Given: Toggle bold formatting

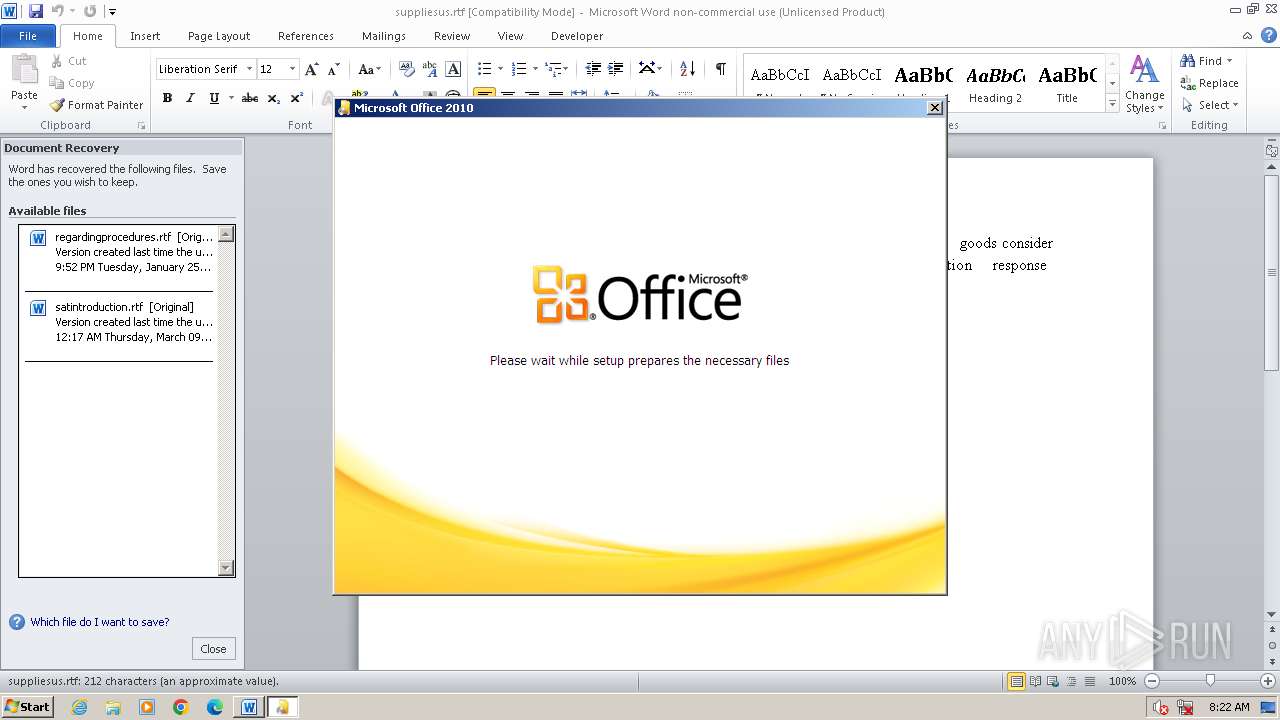Looking at the screenshot, I should pos(167,98).
